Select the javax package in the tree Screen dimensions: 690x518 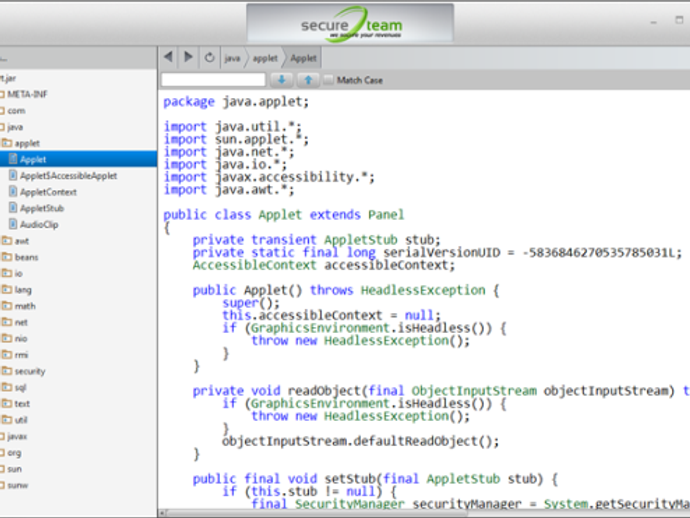pyautogui.click(x=17, y=437)
